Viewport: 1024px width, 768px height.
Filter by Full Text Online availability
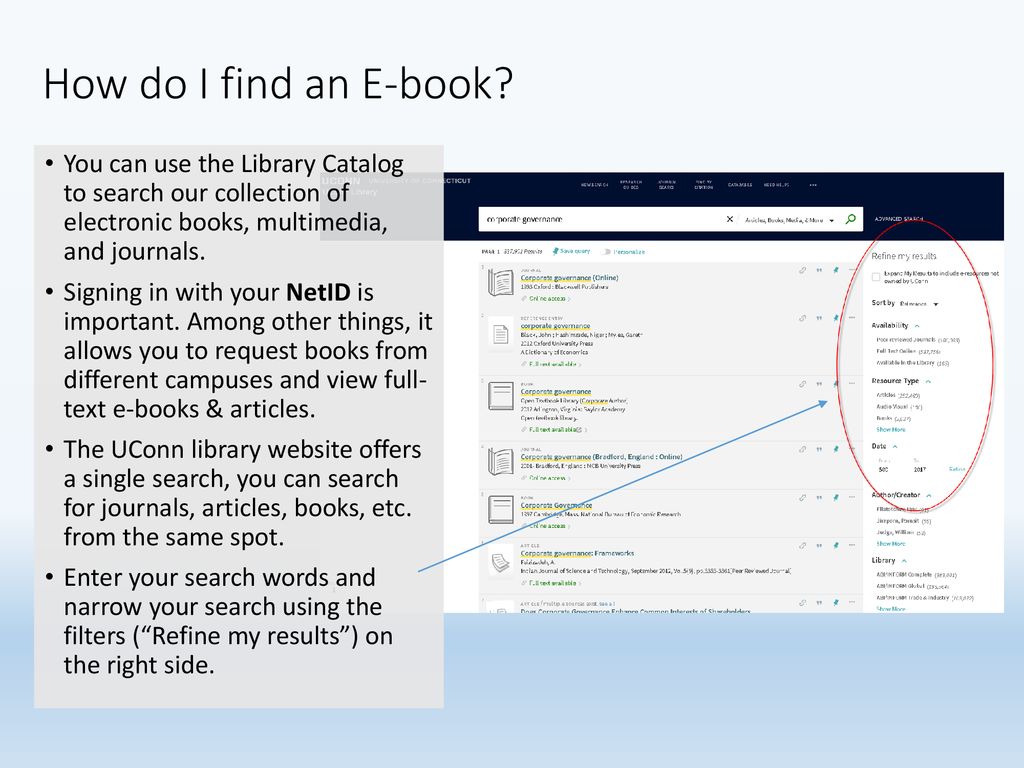908,351
